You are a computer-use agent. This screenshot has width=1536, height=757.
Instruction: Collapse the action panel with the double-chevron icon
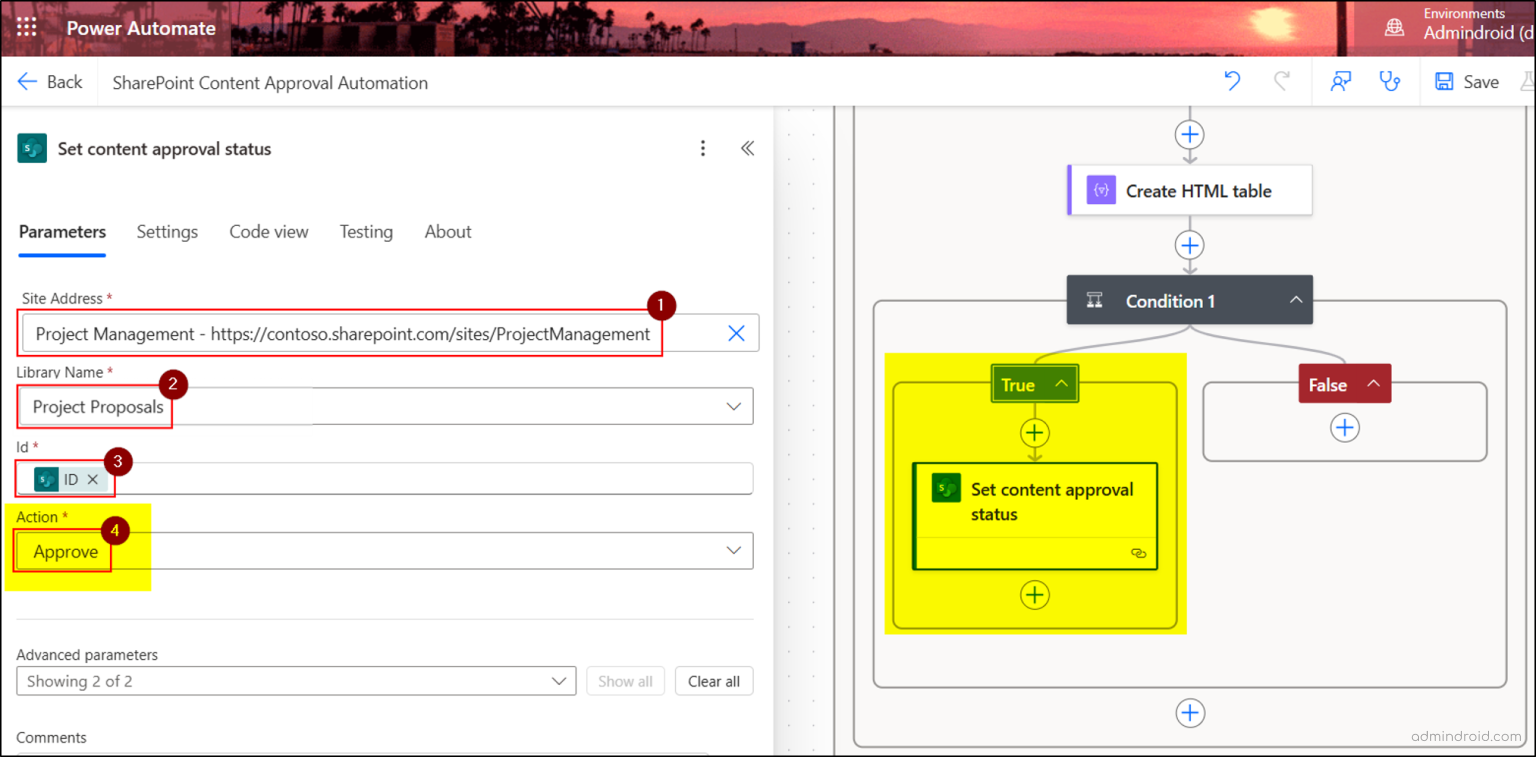coord(747,147)
